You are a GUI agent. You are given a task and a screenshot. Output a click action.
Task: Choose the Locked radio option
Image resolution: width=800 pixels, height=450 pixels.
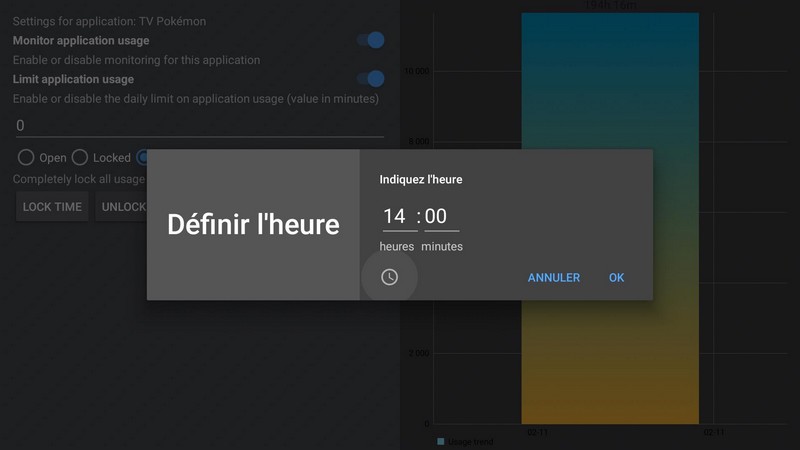pyautogui.click(x=80, y=158)
